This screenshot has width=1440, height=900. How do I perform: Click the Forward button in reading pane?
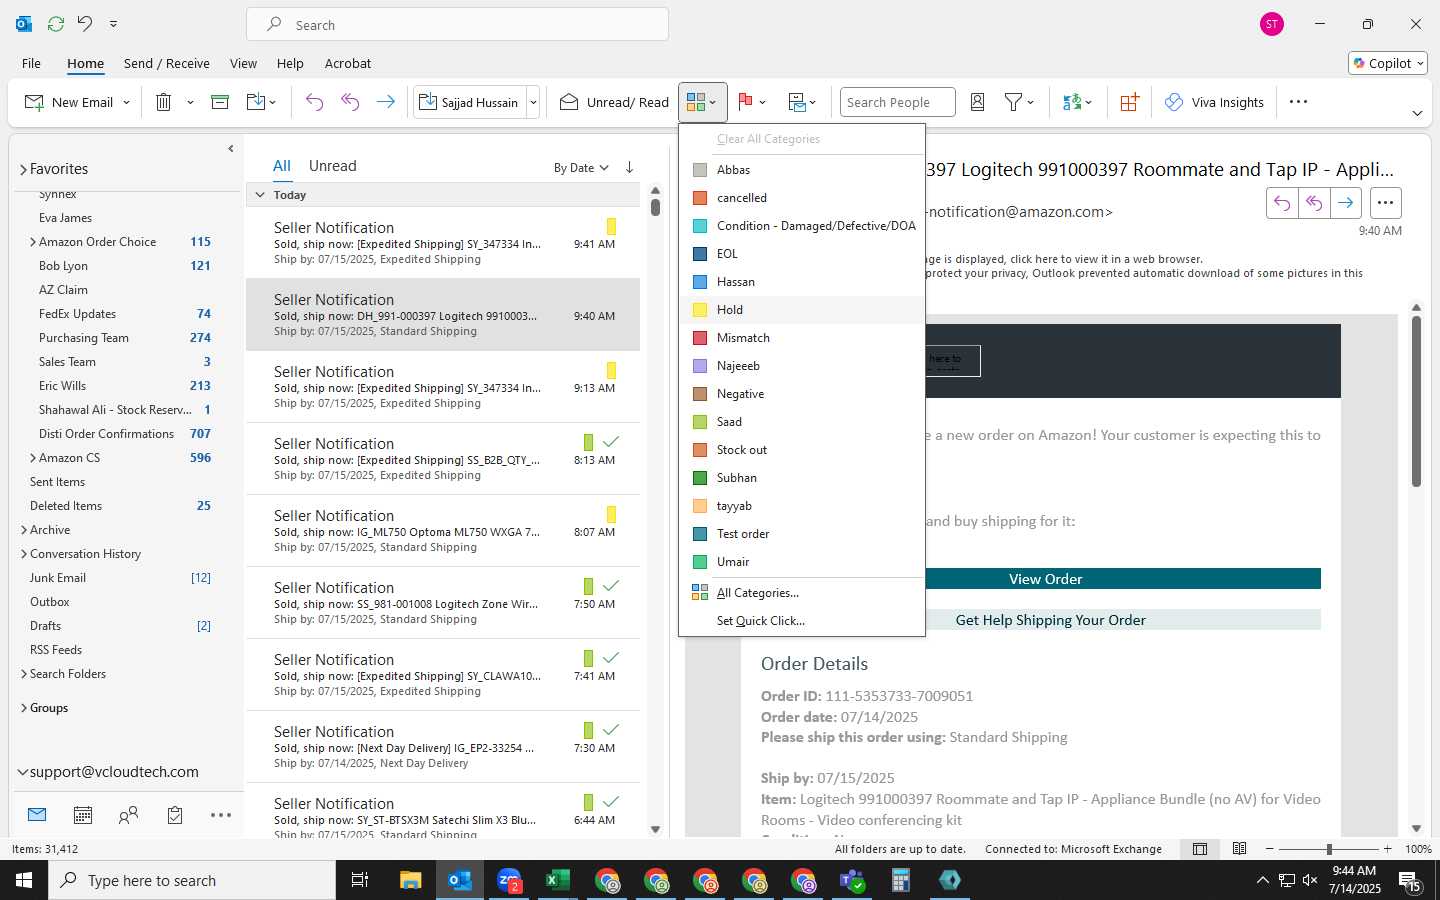(x=1346, y=203)
